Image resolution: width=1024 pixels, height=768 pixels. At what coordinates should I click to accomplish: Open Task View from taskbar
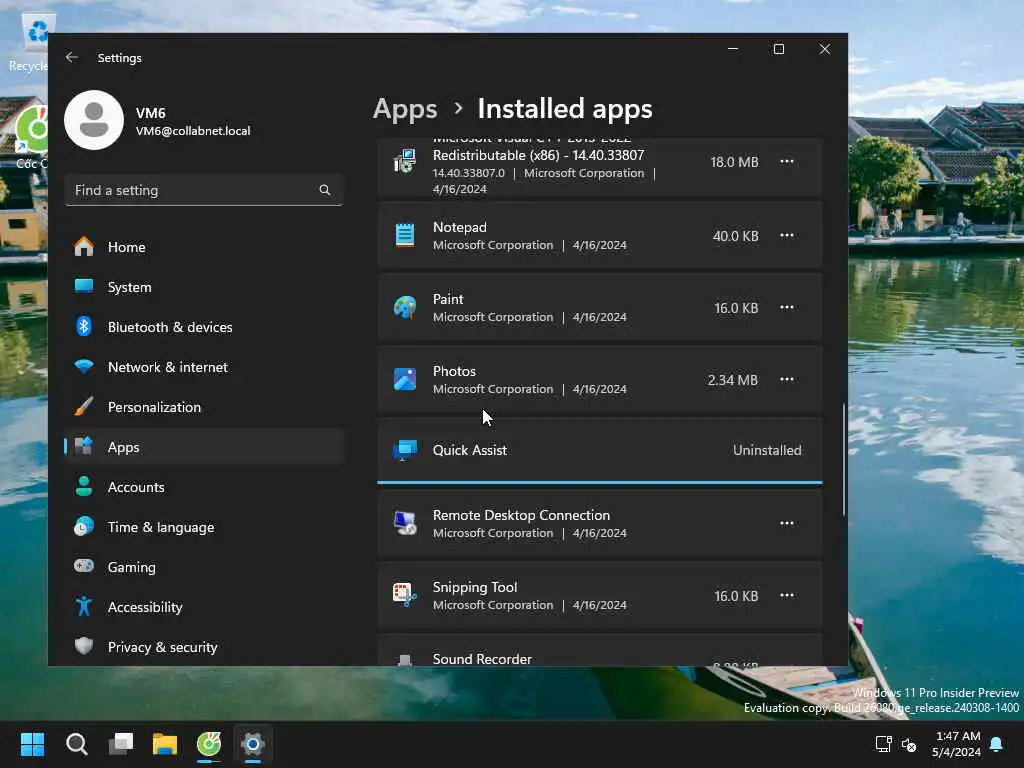click(x=121, y=744)
